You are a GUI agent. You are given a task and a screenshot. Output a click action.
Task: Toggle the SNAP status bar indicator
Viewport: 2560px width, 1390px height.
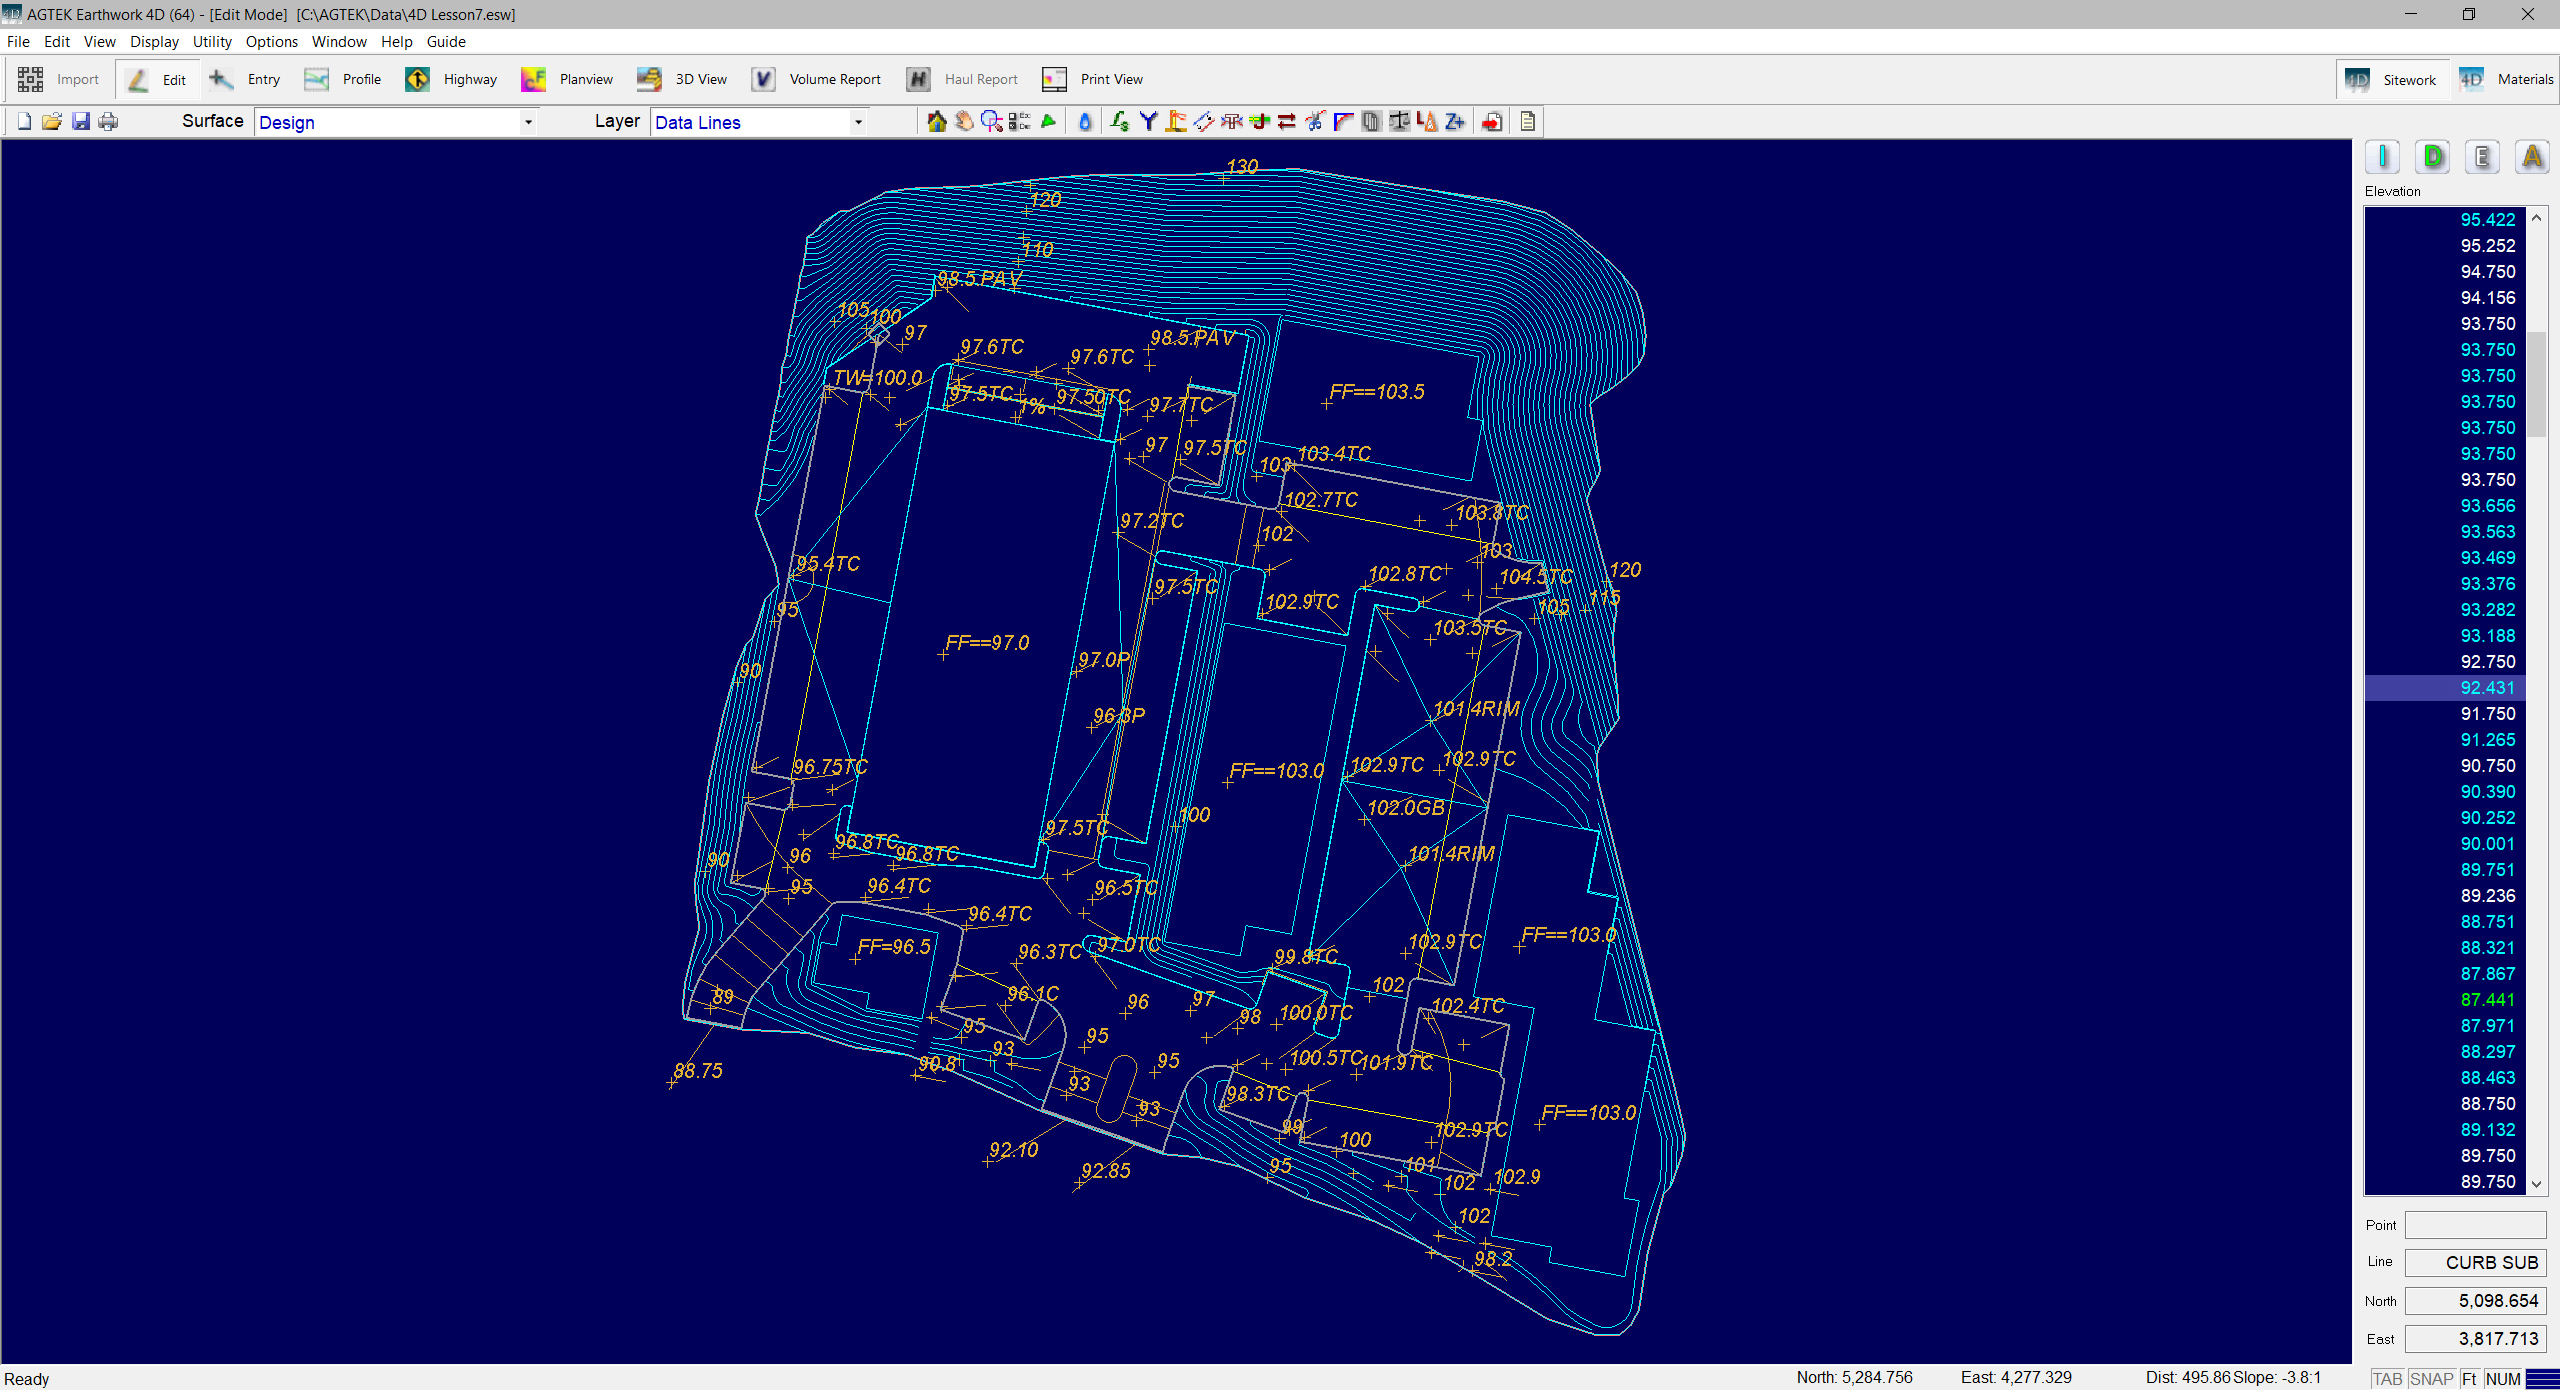tap(2431, 1378)
